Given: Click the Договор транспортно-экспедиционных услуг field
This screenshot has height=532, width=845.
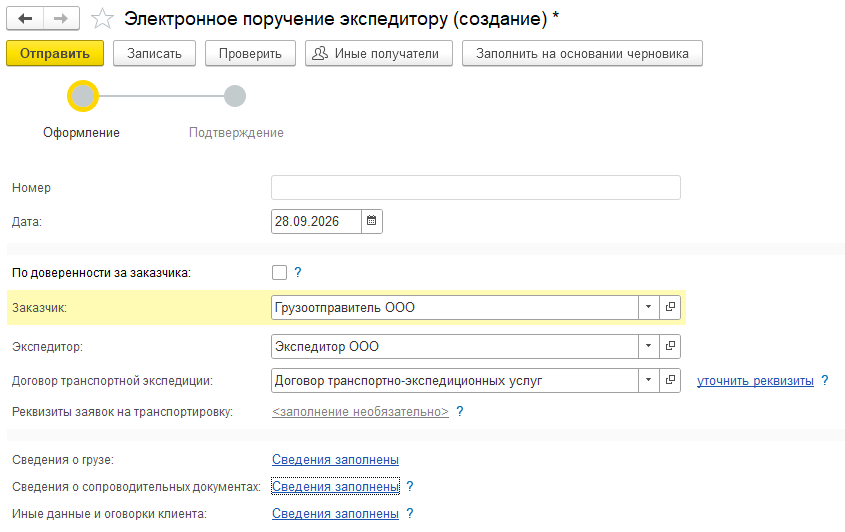Looking at the screenshot, I should click(455, 380).
